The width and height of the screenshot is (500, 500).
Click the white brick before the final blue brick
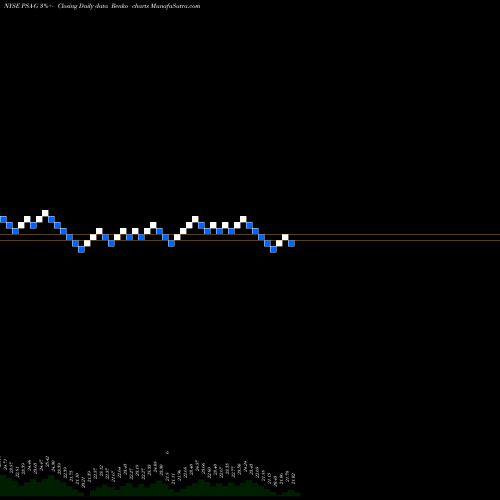pyautogui.click(x=285, y=237)
